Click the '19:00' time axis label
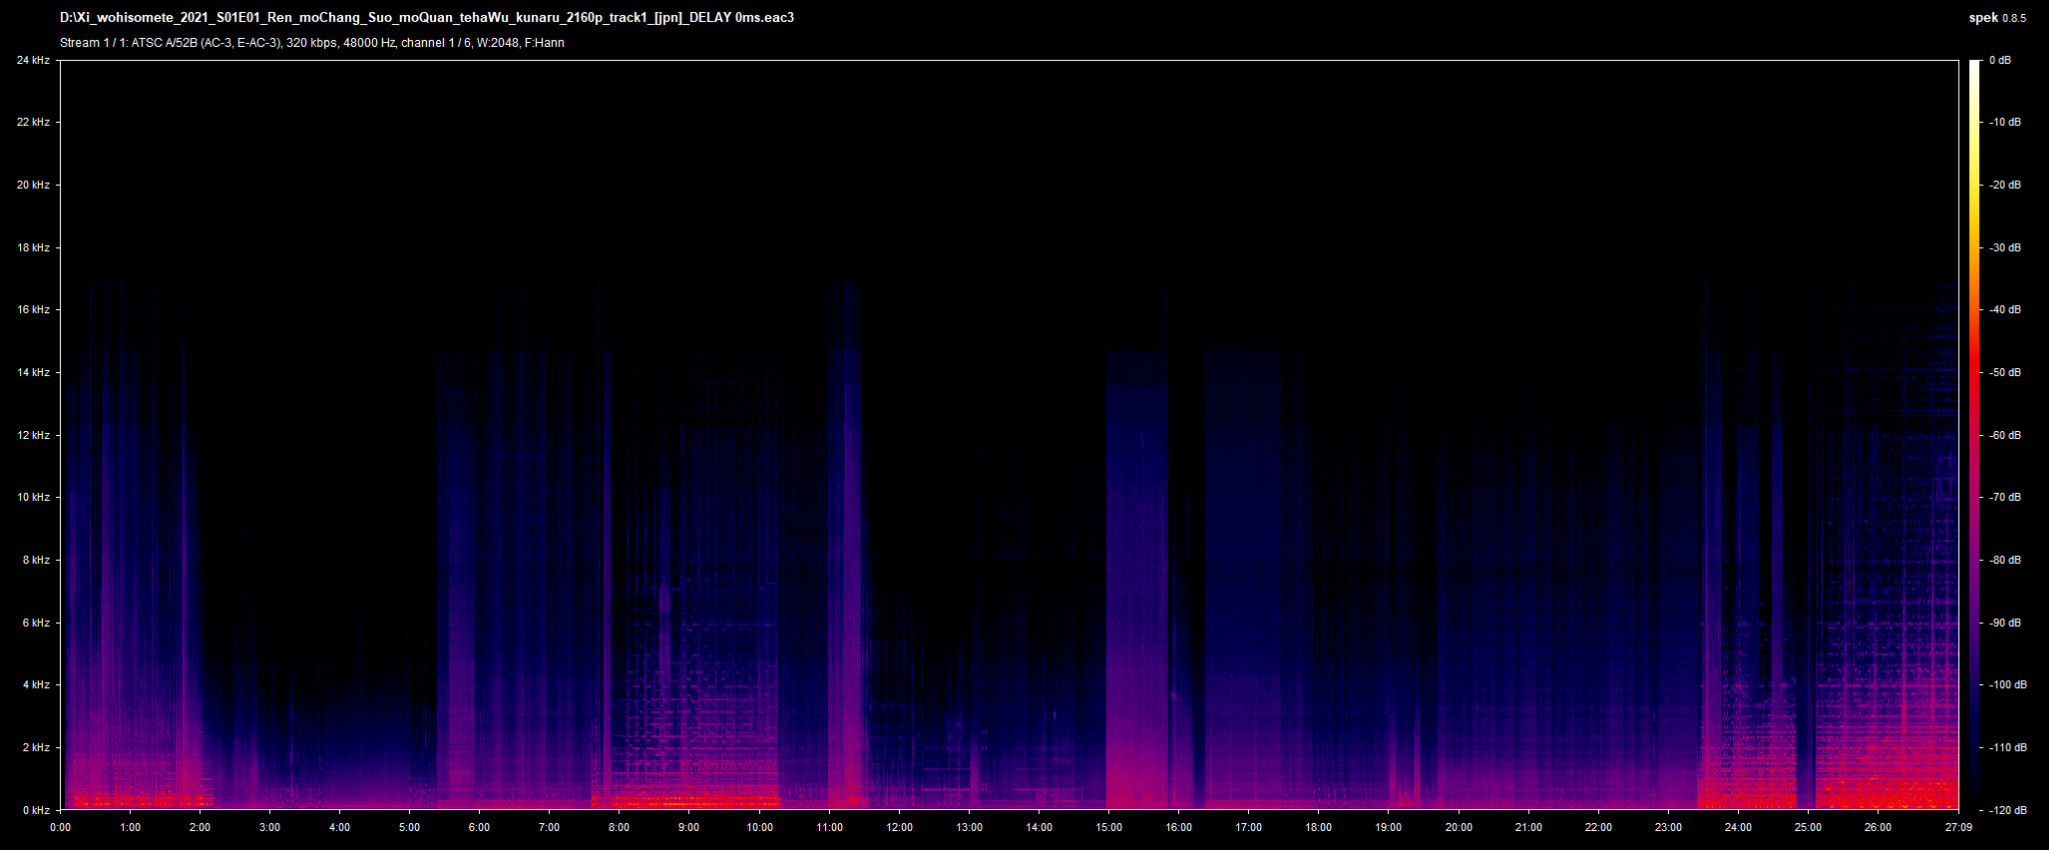 pos(1388,827)
